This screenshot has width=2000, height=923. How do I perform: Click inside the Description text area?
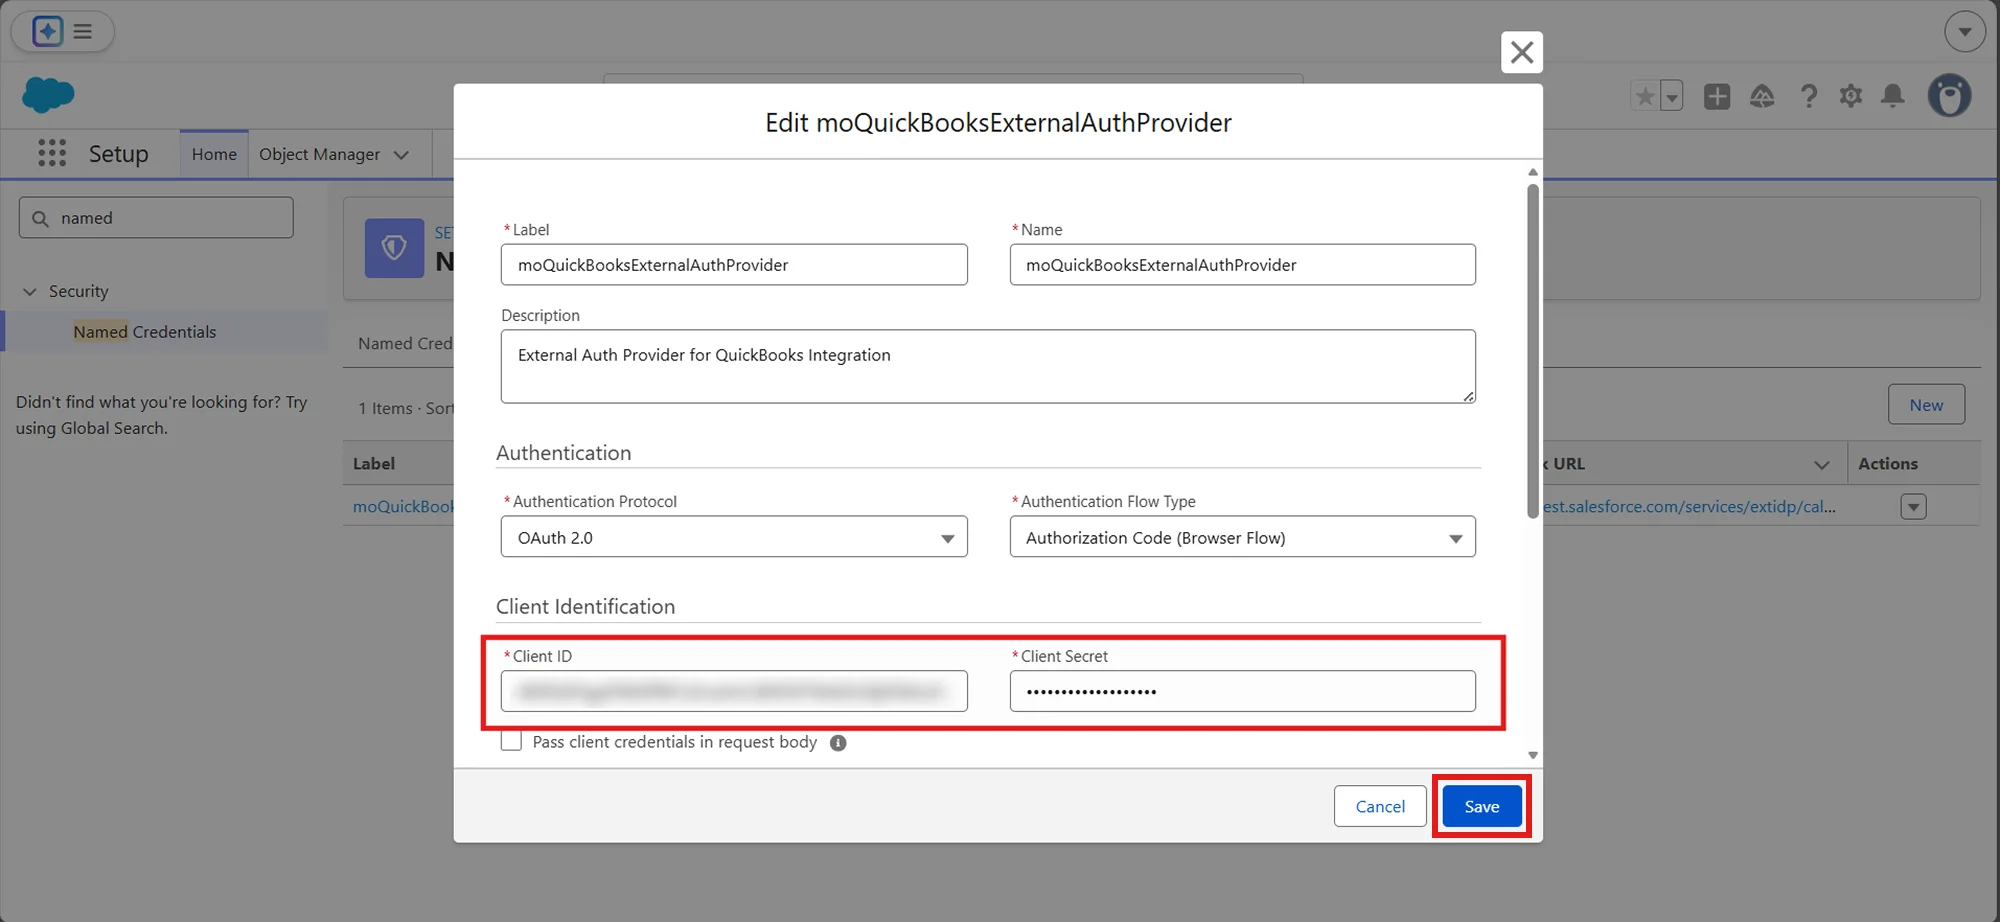pyautogui.click(x=988, y=365)
